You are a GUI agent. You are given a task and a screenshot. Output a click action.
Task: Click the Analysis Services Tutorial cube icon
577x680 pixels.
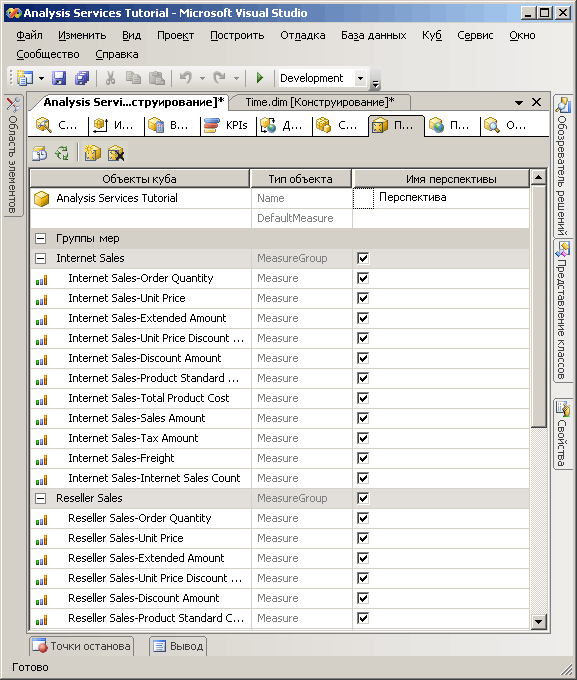pos(42,199)
